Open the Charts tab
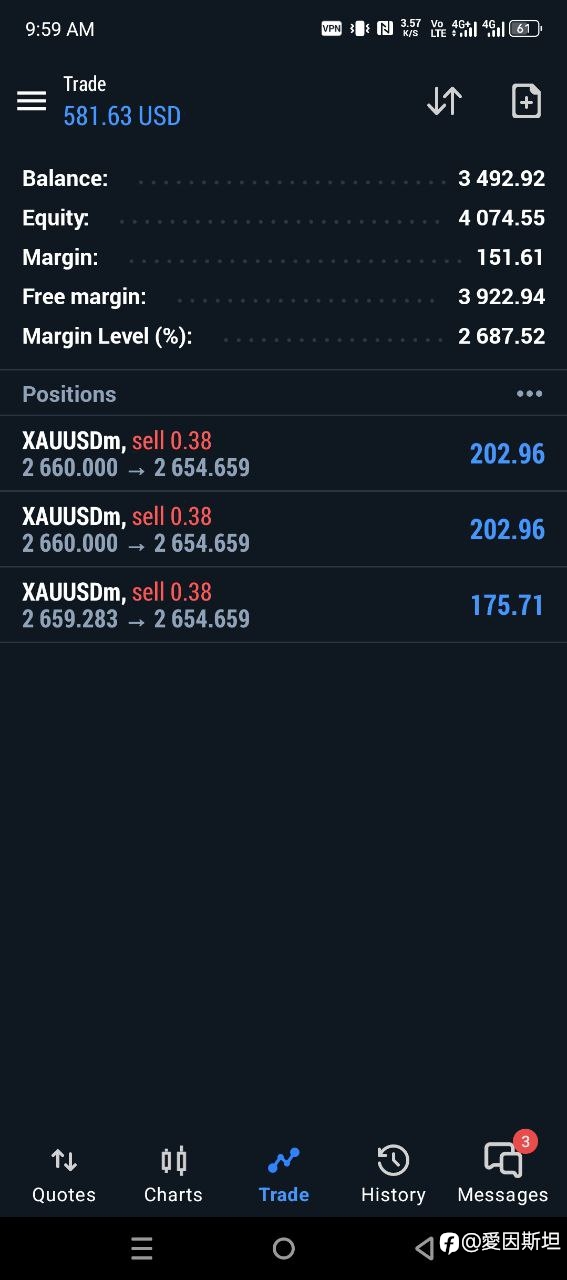 click(173, 1175)
